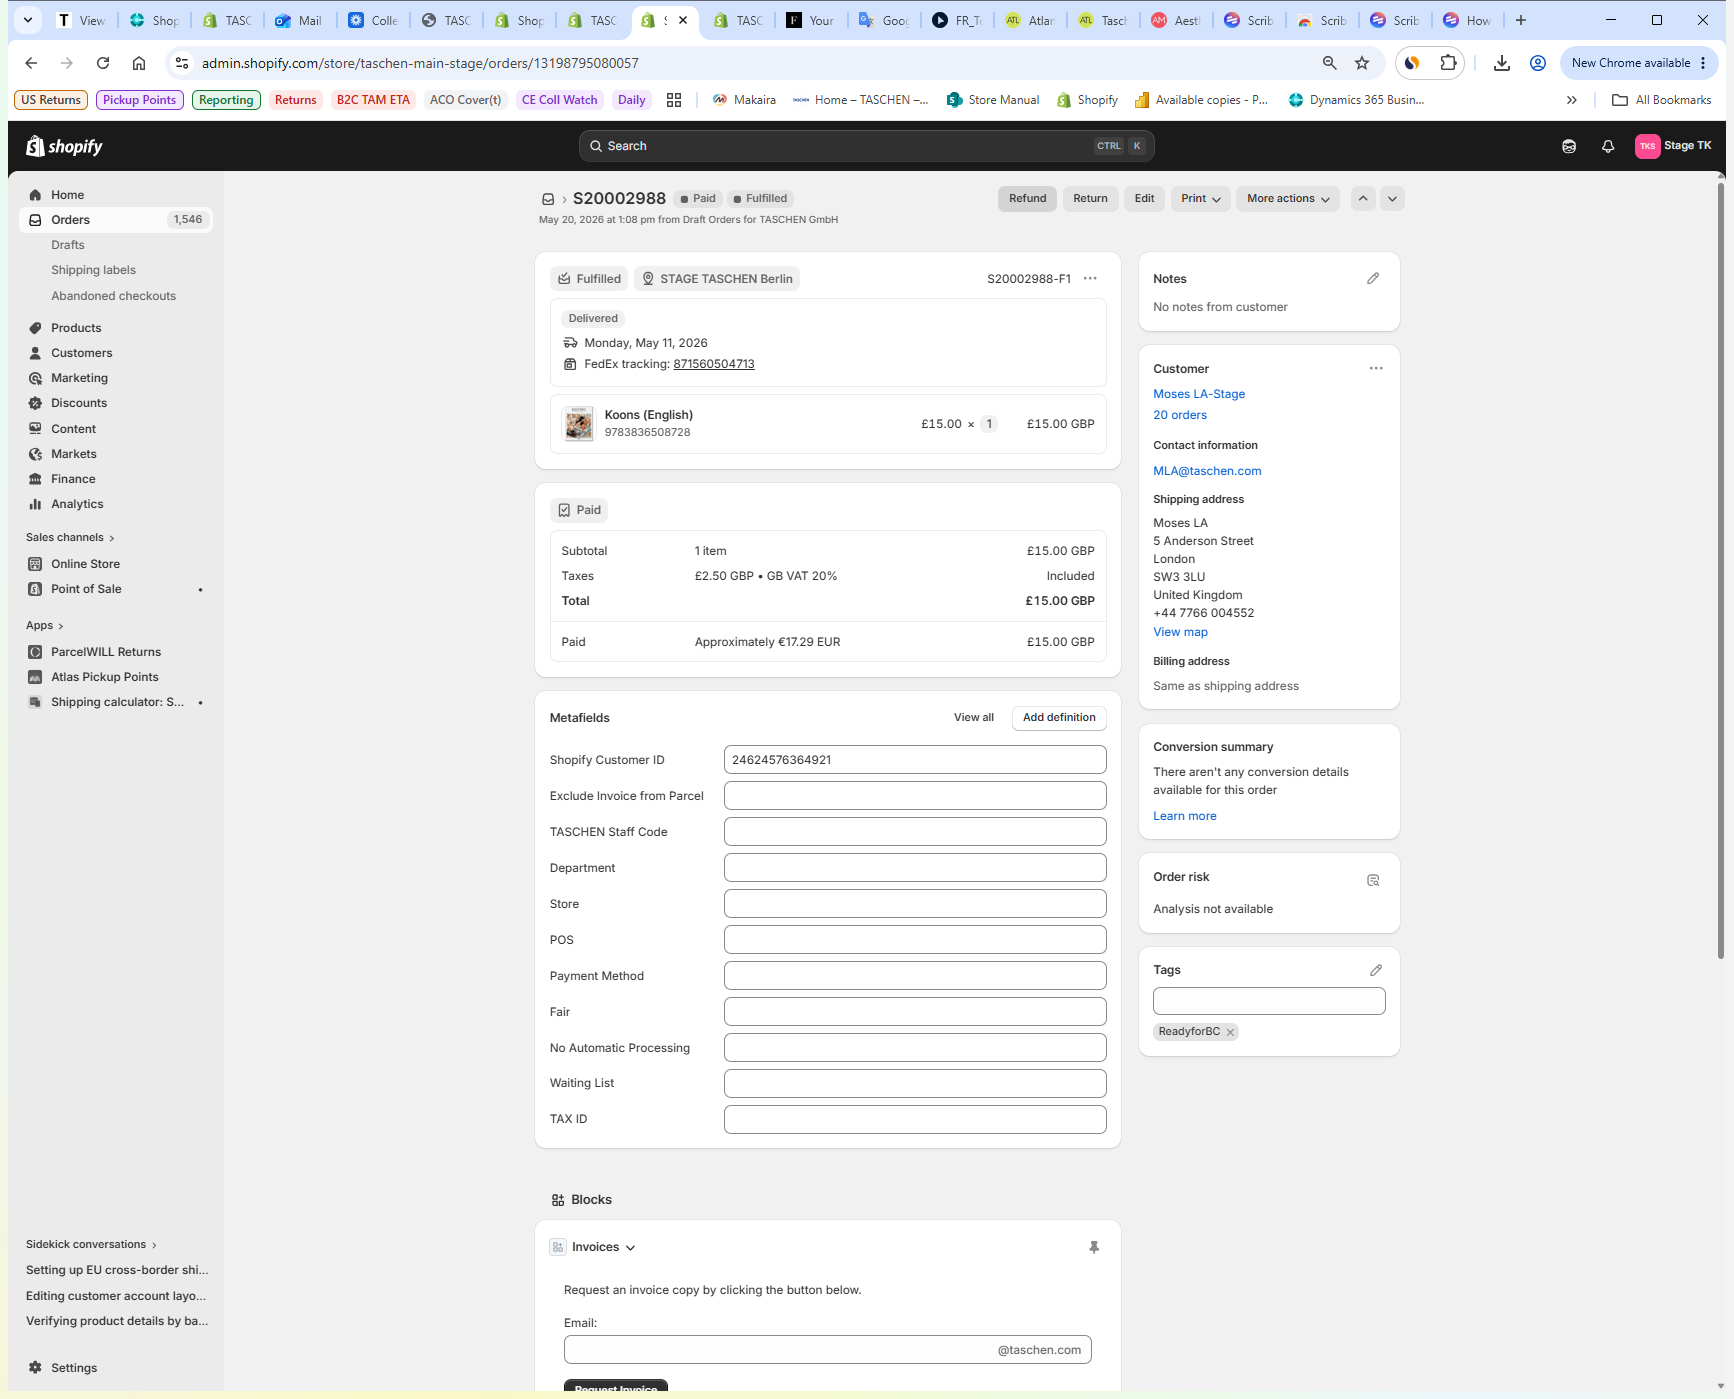This screenshot has height=1399, width=1734.
Task: Open the 20 orders link
Action: click(1180, 415)
